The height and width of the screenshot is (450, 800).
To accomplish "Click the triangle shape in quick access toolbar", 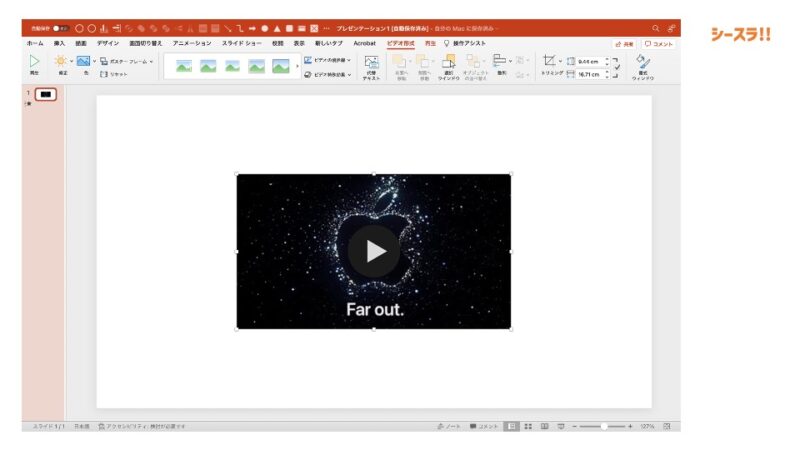I will pos(277,29).
